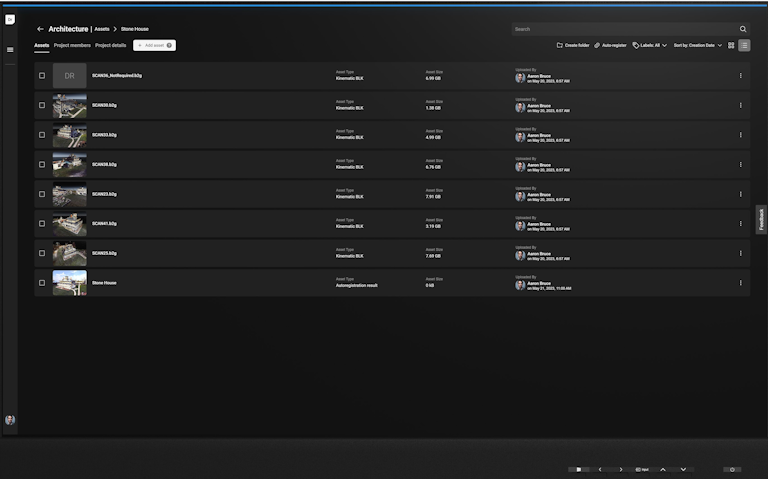The image size is (768, 479).
Task: Check the SCAN25.b2g row checkbox
Action: (42, 253)
